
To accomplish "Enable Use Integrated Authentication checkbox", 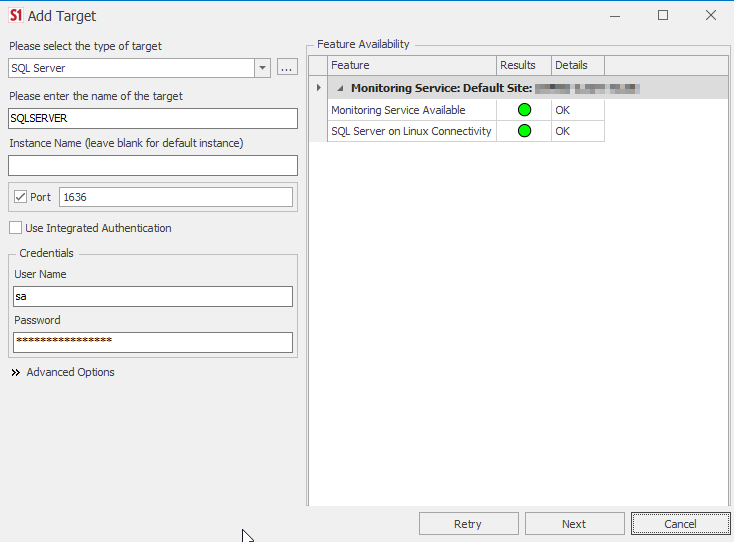I will point(15,228).
